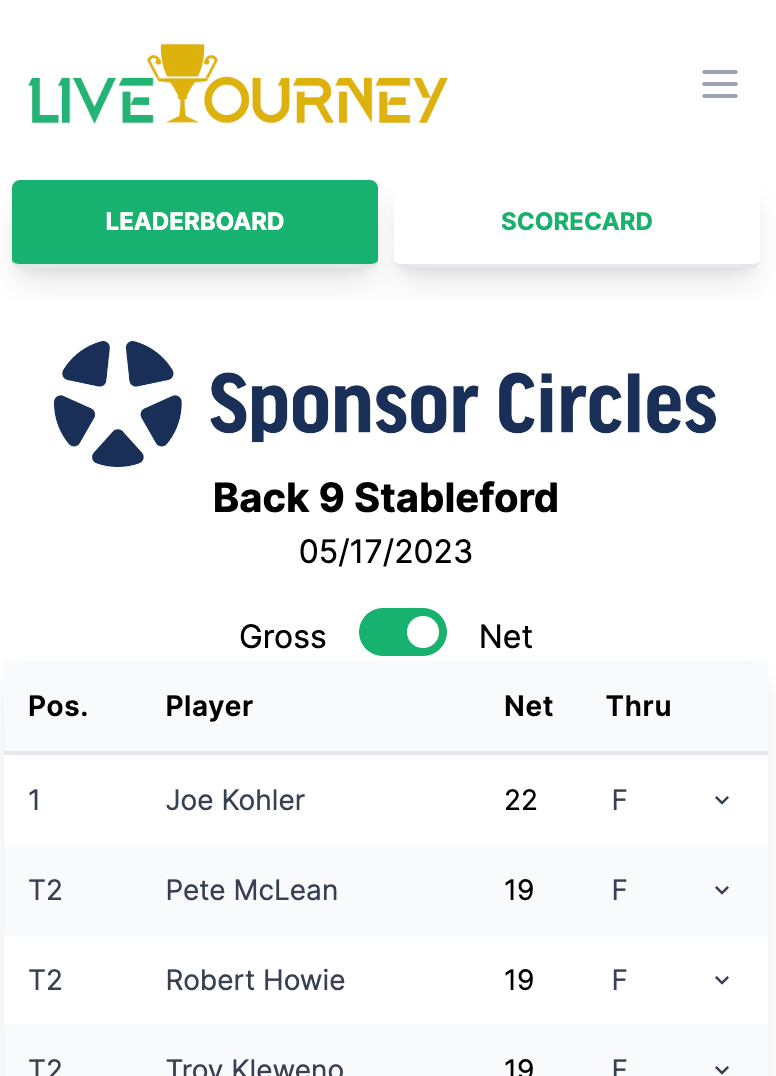The height and width of the screenshot is (1076, 776).
Task: Click the Sponsor Circles text banner
Action: [463, 405]
